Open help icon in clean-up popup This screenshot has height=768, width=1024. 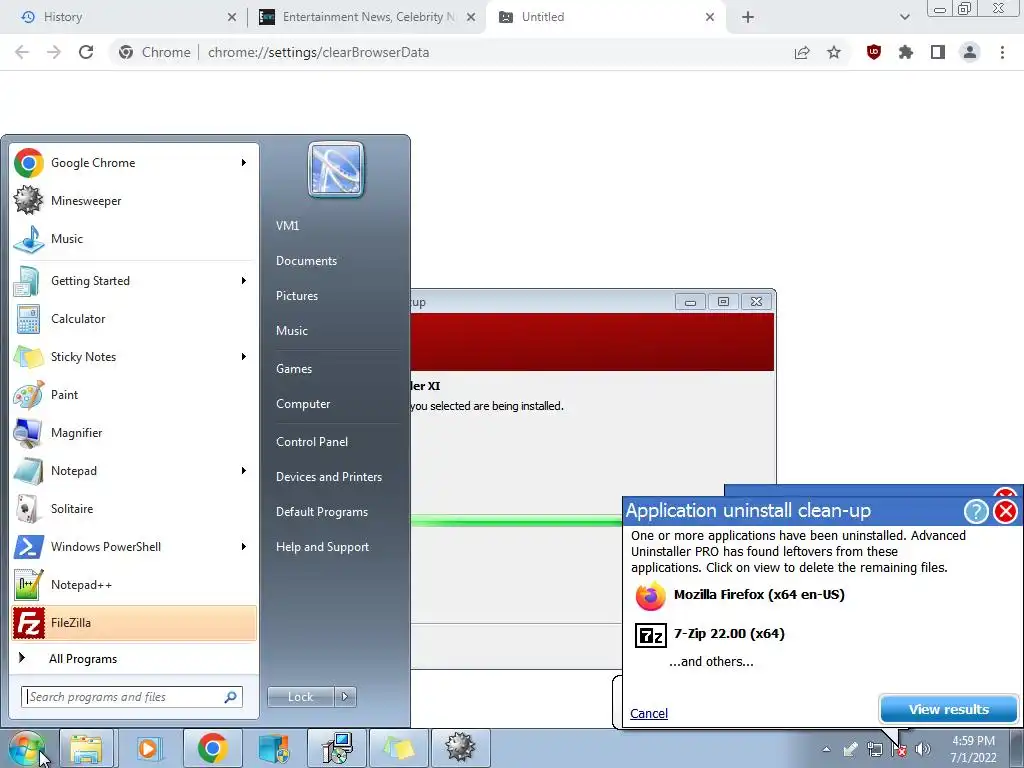tap(976, 511)
